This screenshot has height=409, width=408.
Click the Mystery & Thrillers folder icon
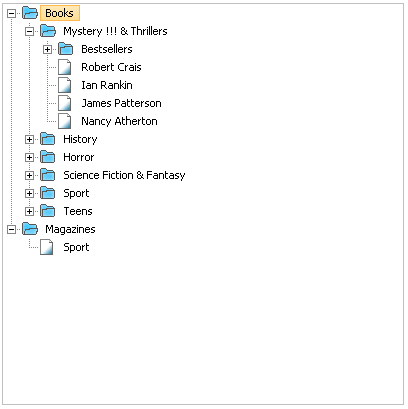coord(48,31)
